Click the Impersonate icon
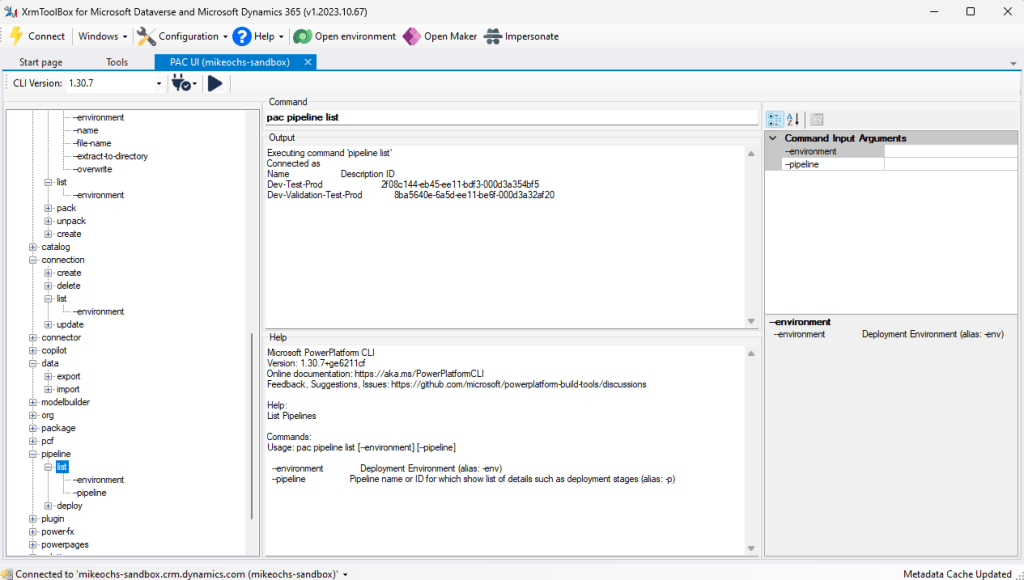 click(x=492, y=37)
